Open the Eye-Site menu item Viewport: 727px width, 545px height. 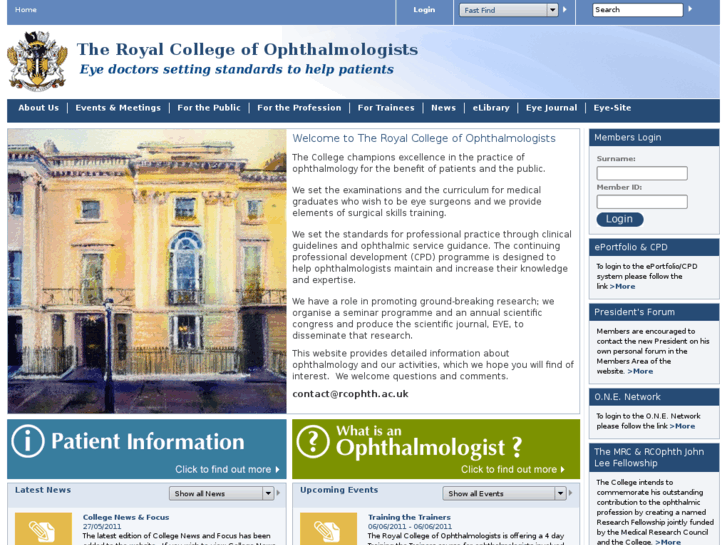pyautogui.click(x=612, y=108)
